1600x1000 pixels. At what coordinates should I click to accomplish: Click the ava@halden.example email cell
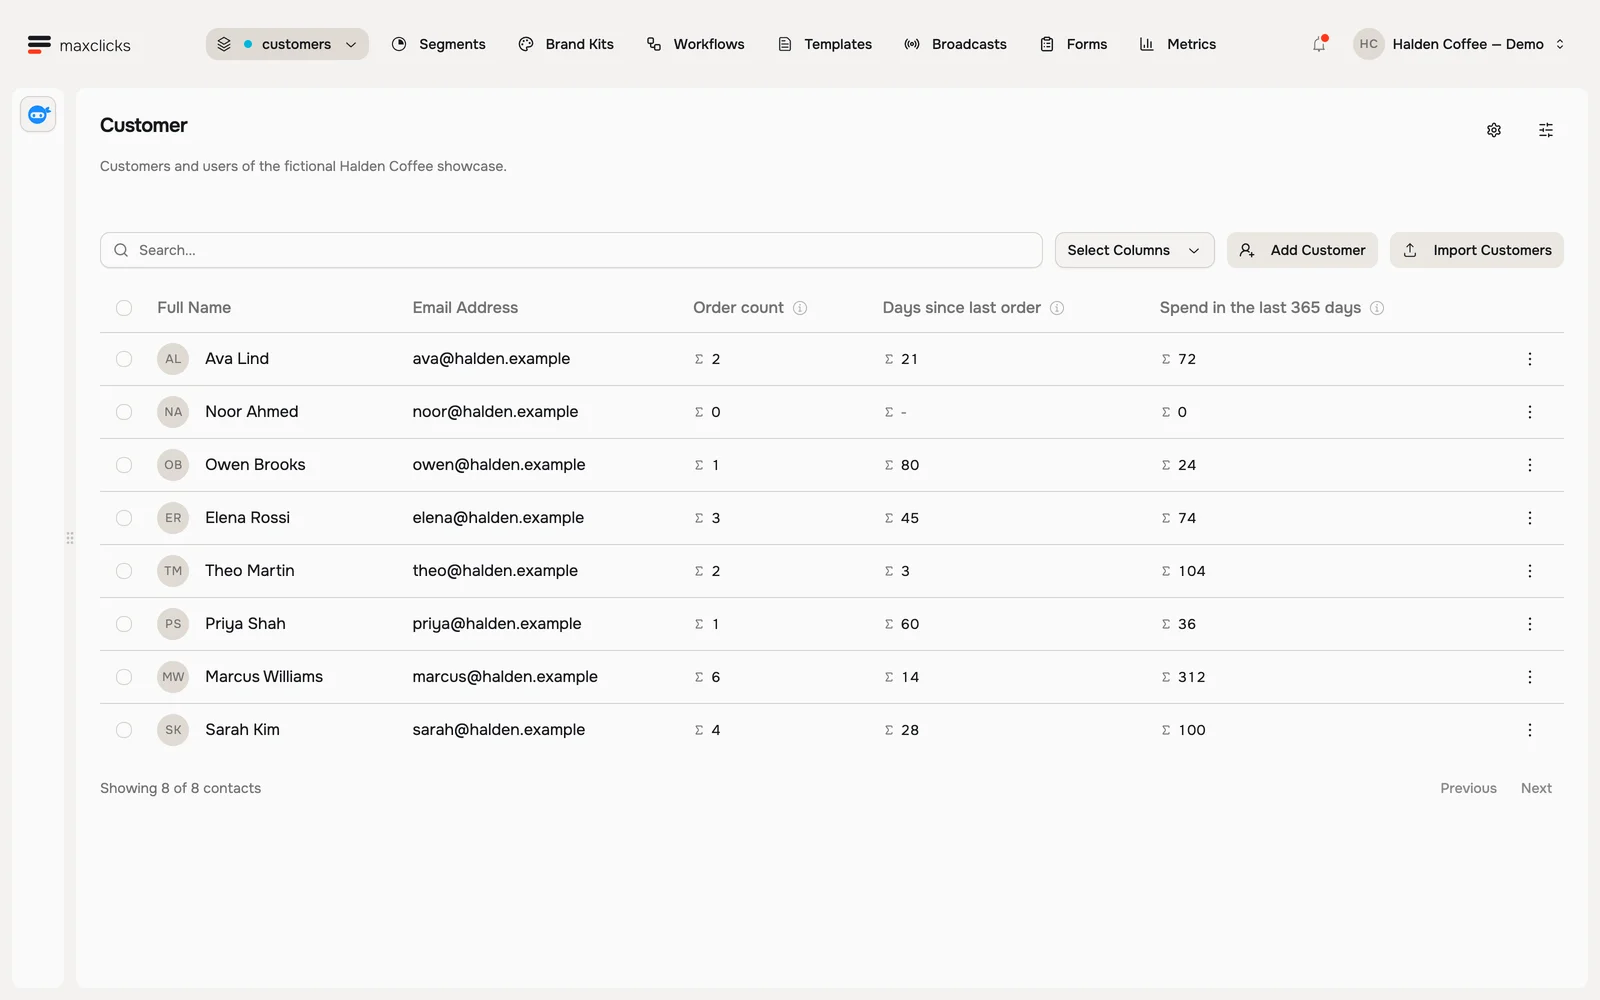pos(491,359)
